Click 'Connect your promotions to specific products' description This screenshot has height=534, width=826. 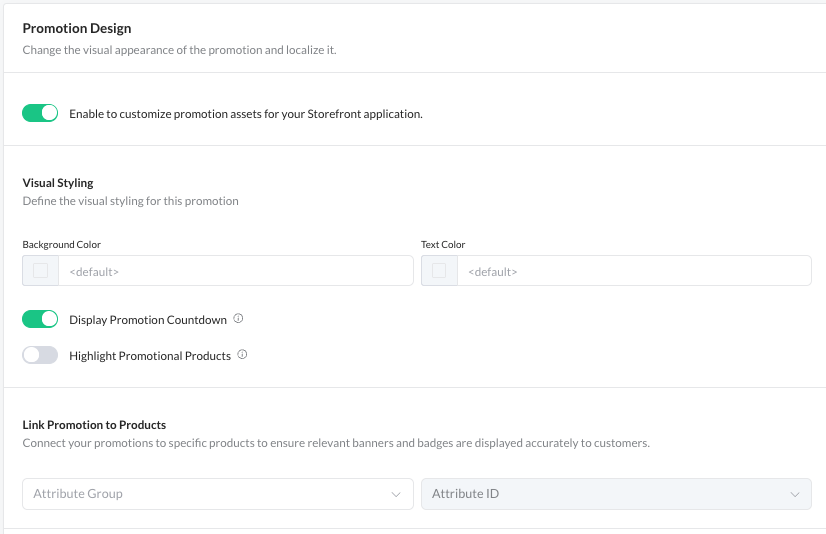pos(336,443)
